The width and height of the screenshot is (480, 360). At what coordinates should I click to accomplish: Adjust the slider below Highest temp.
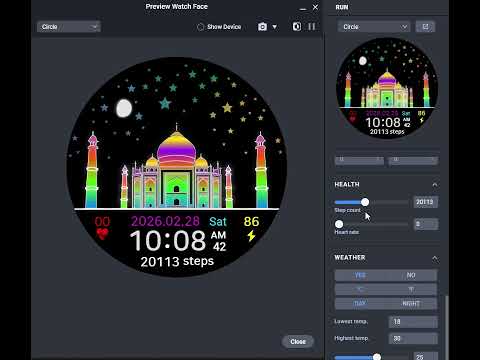tap(377, 357)
